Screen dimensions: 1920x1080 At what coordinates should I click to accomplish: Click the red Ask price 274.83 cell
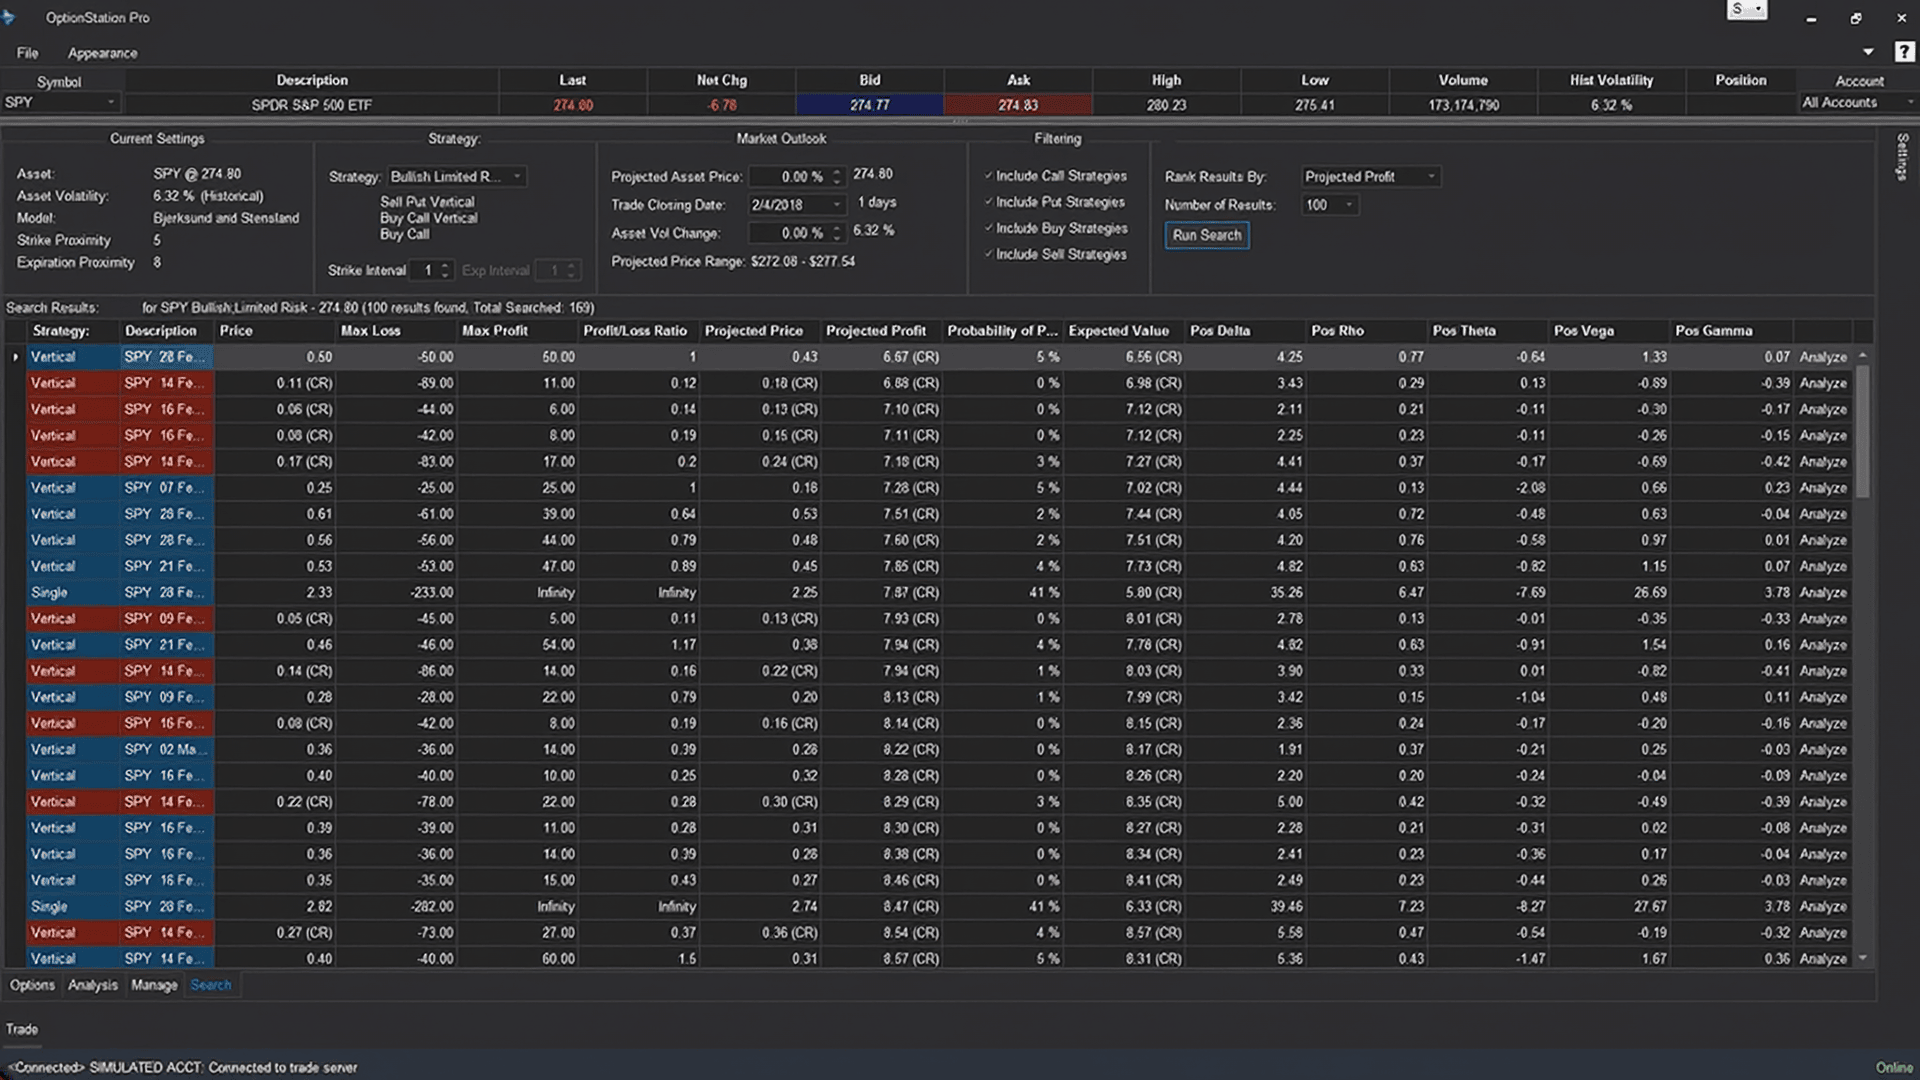[1018, 105]
